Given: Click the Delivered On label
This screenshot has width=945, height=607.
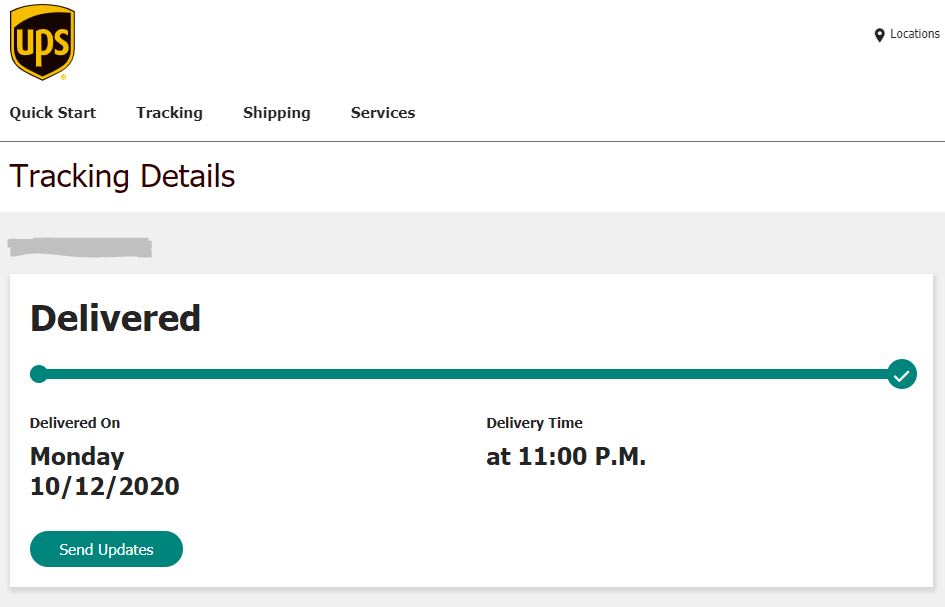Looking at the screenshot, I should click(x=75, y=423).
